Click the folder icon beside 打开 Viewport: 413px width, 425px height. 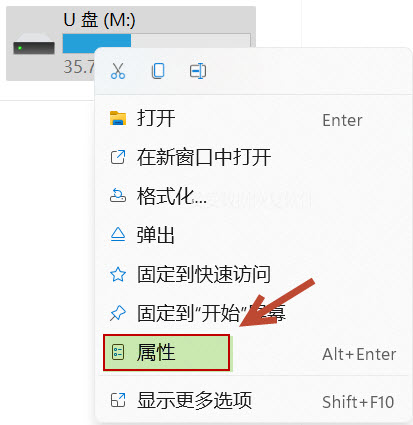[x=118, y=118]
